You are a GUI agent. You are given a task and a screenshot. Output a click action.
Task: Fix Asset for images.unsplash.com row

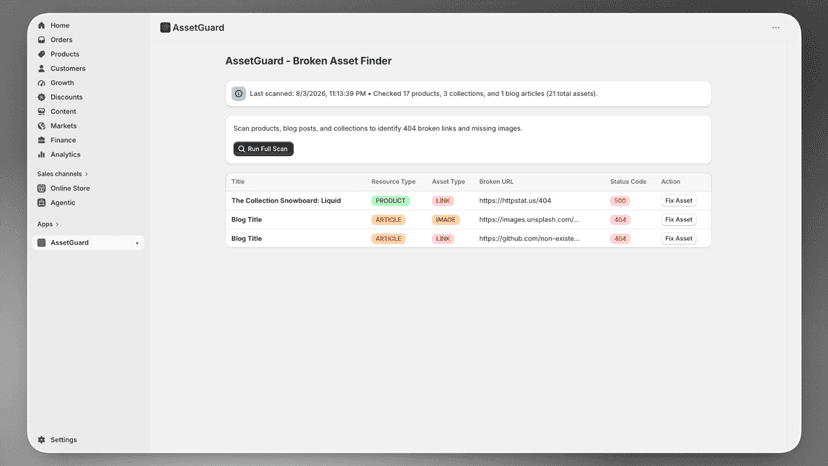[679, 220]
